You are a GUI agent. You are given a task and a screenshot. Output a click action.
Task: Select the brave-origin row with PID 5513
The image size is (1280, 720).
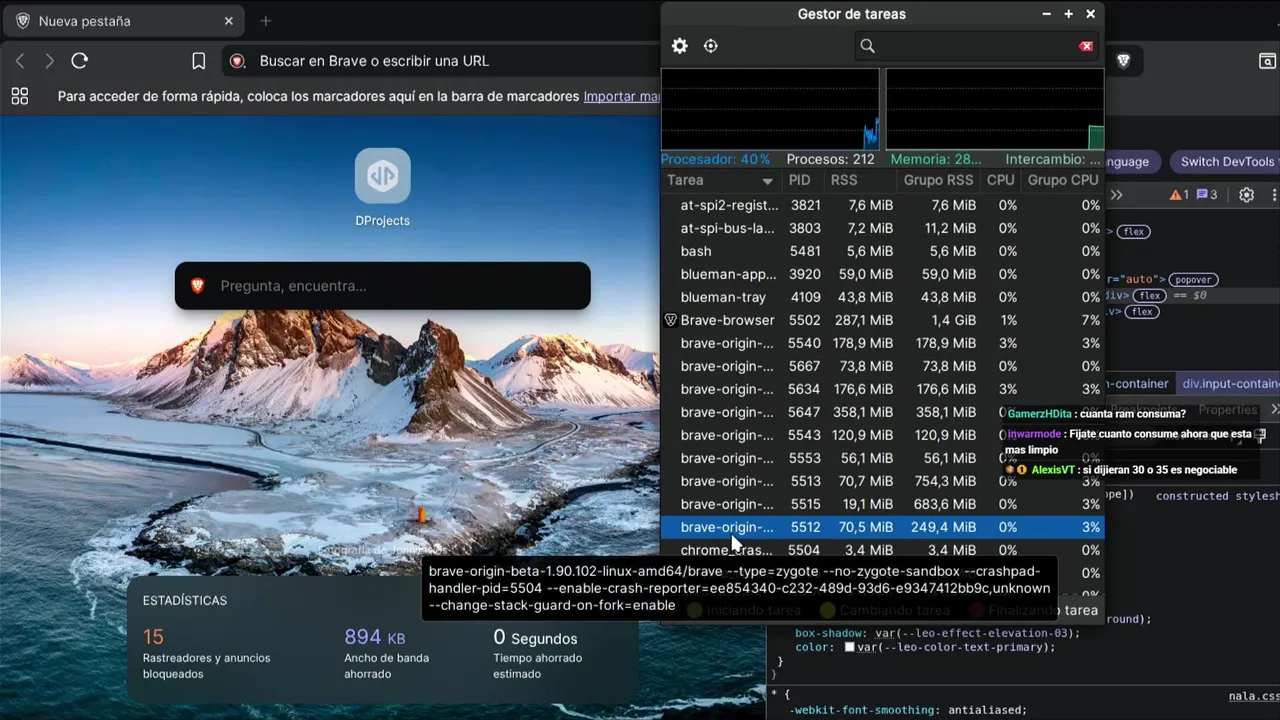tap(883, 481)
